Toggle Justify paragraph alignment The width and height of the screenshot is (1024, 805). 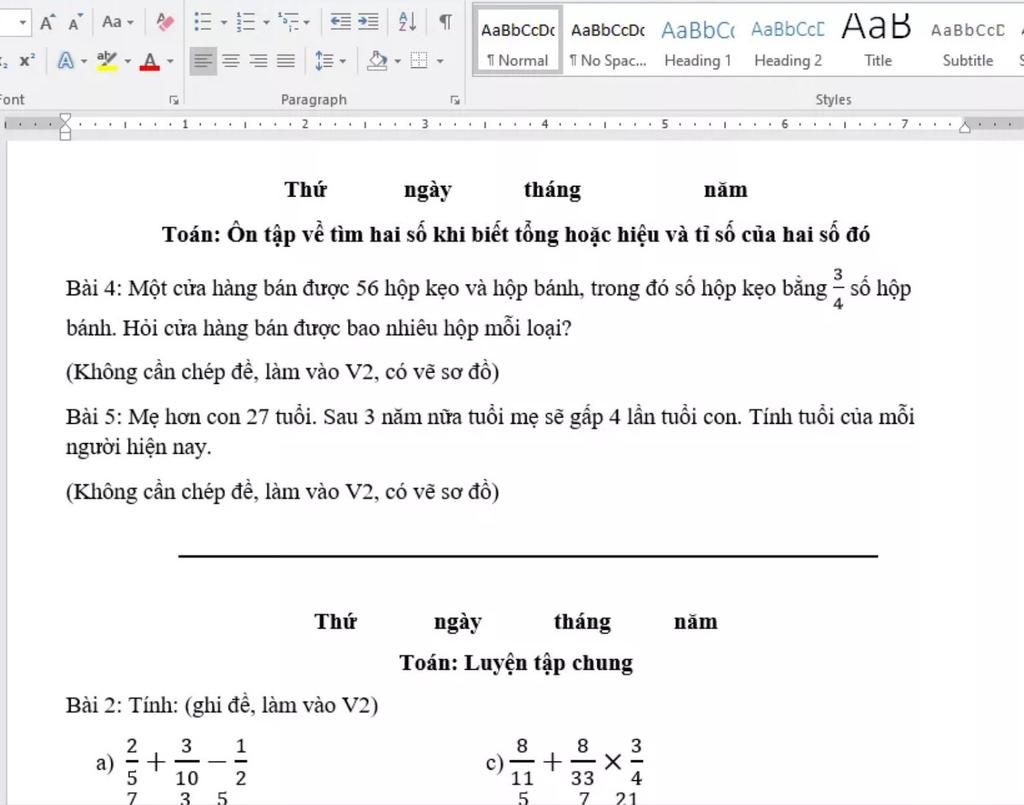tap(286, 61)
